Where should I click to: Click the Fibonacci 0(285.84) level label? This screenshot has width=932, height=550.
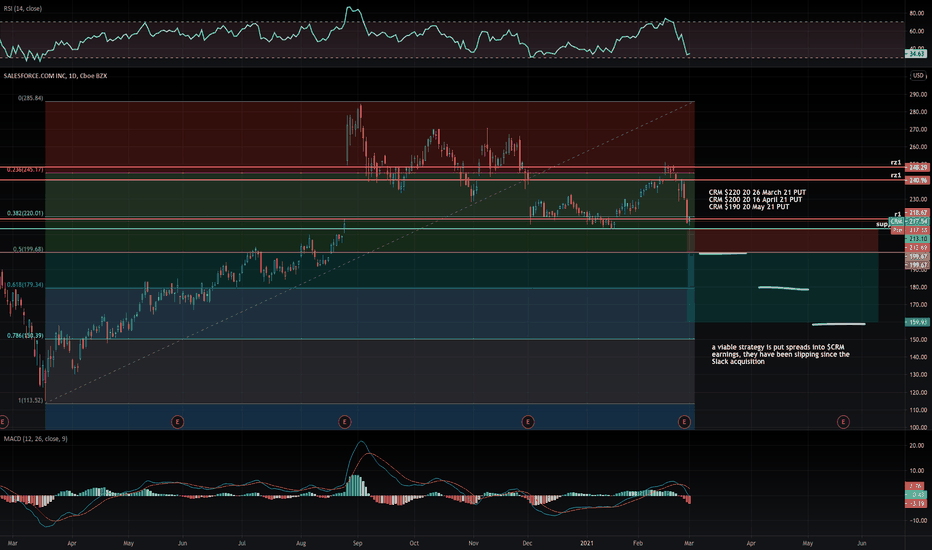(x=30, y=98)
